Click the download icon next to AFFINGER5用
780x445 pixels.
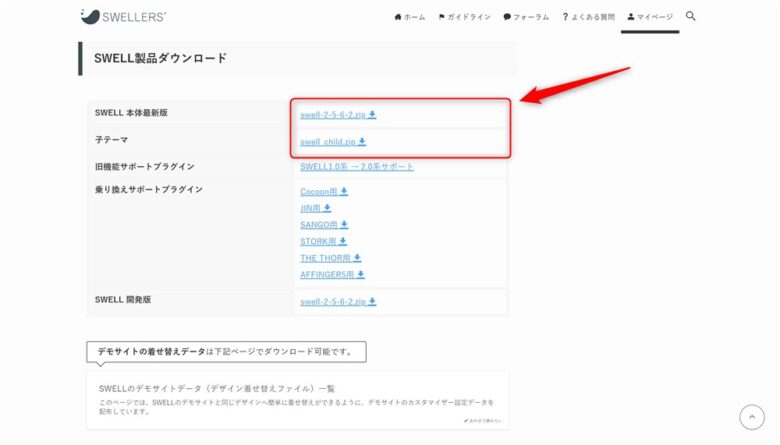pos(361,274)
